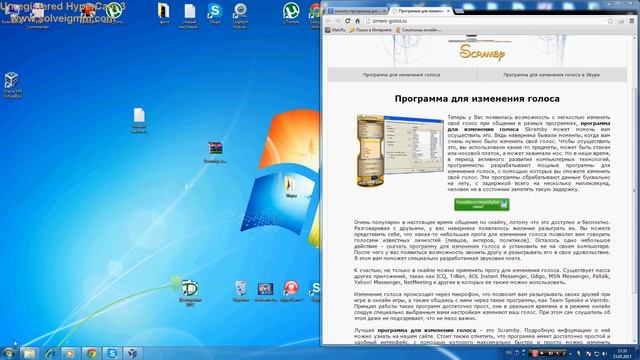Image resolution: width=640 pixels, height=360 pixels.
Task: Select the Logitech webcam desktop shortcut
Action: coord(240,16)
